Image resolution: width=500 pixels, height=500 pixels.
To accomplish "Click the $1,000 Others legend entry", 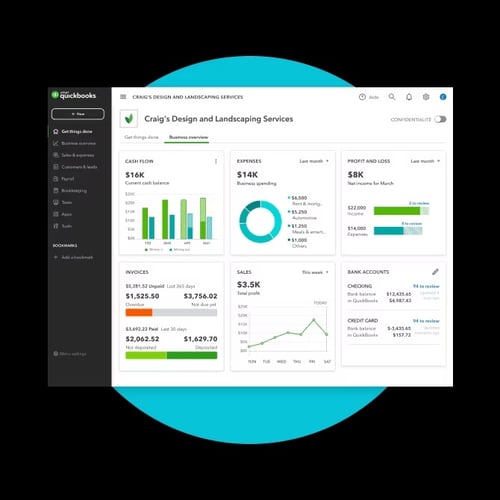I will [x=298, y=243].
